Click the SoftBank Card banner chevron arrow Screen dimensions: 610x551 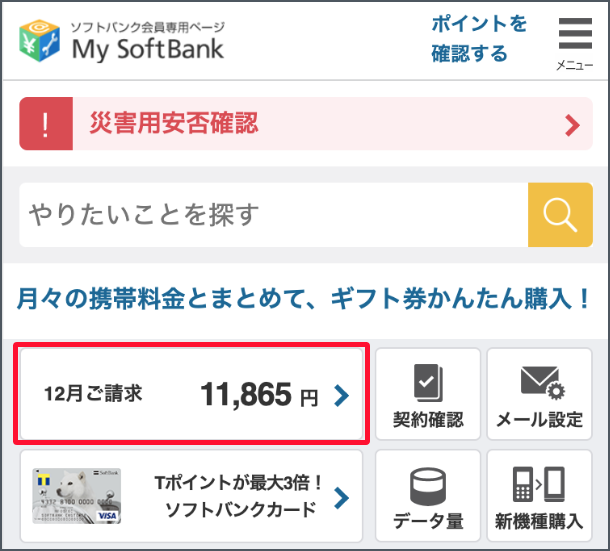342,498
